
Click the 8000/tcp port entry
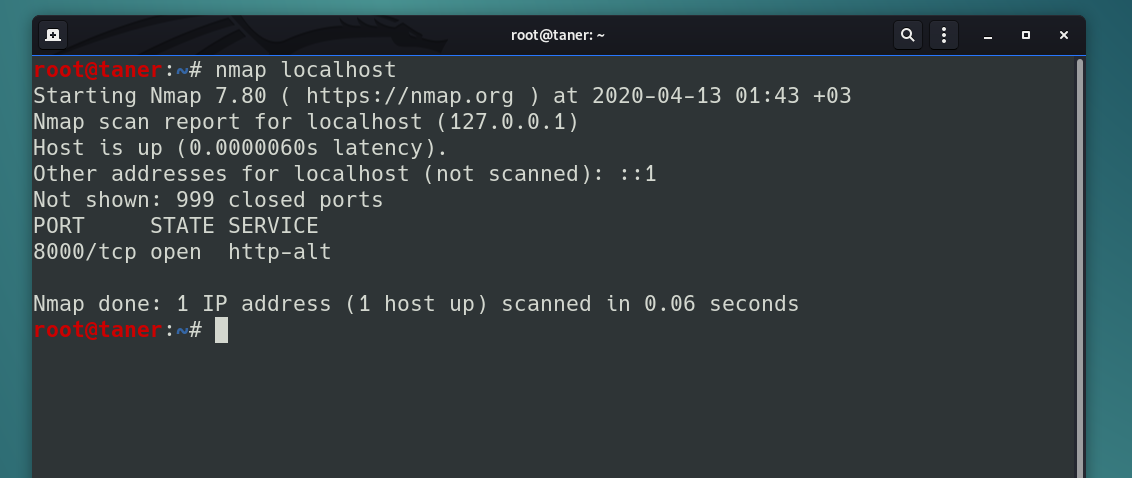click(84, 251)
